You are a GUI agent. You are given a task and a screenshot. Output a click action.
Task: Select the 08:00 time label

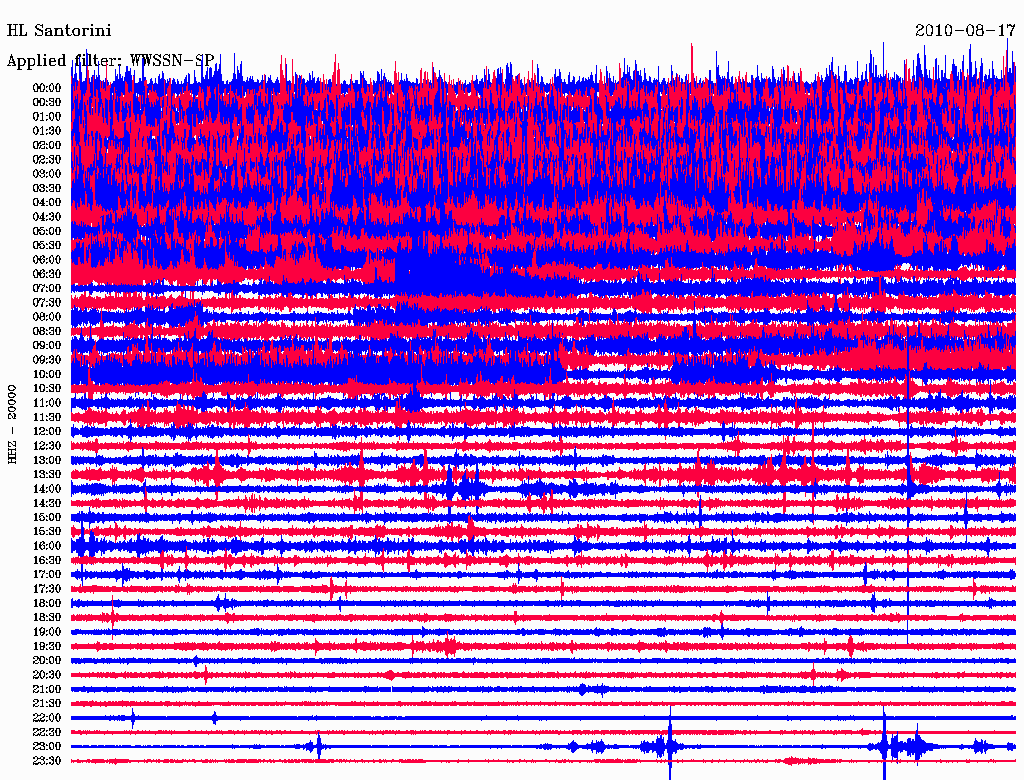click(47, 317)
